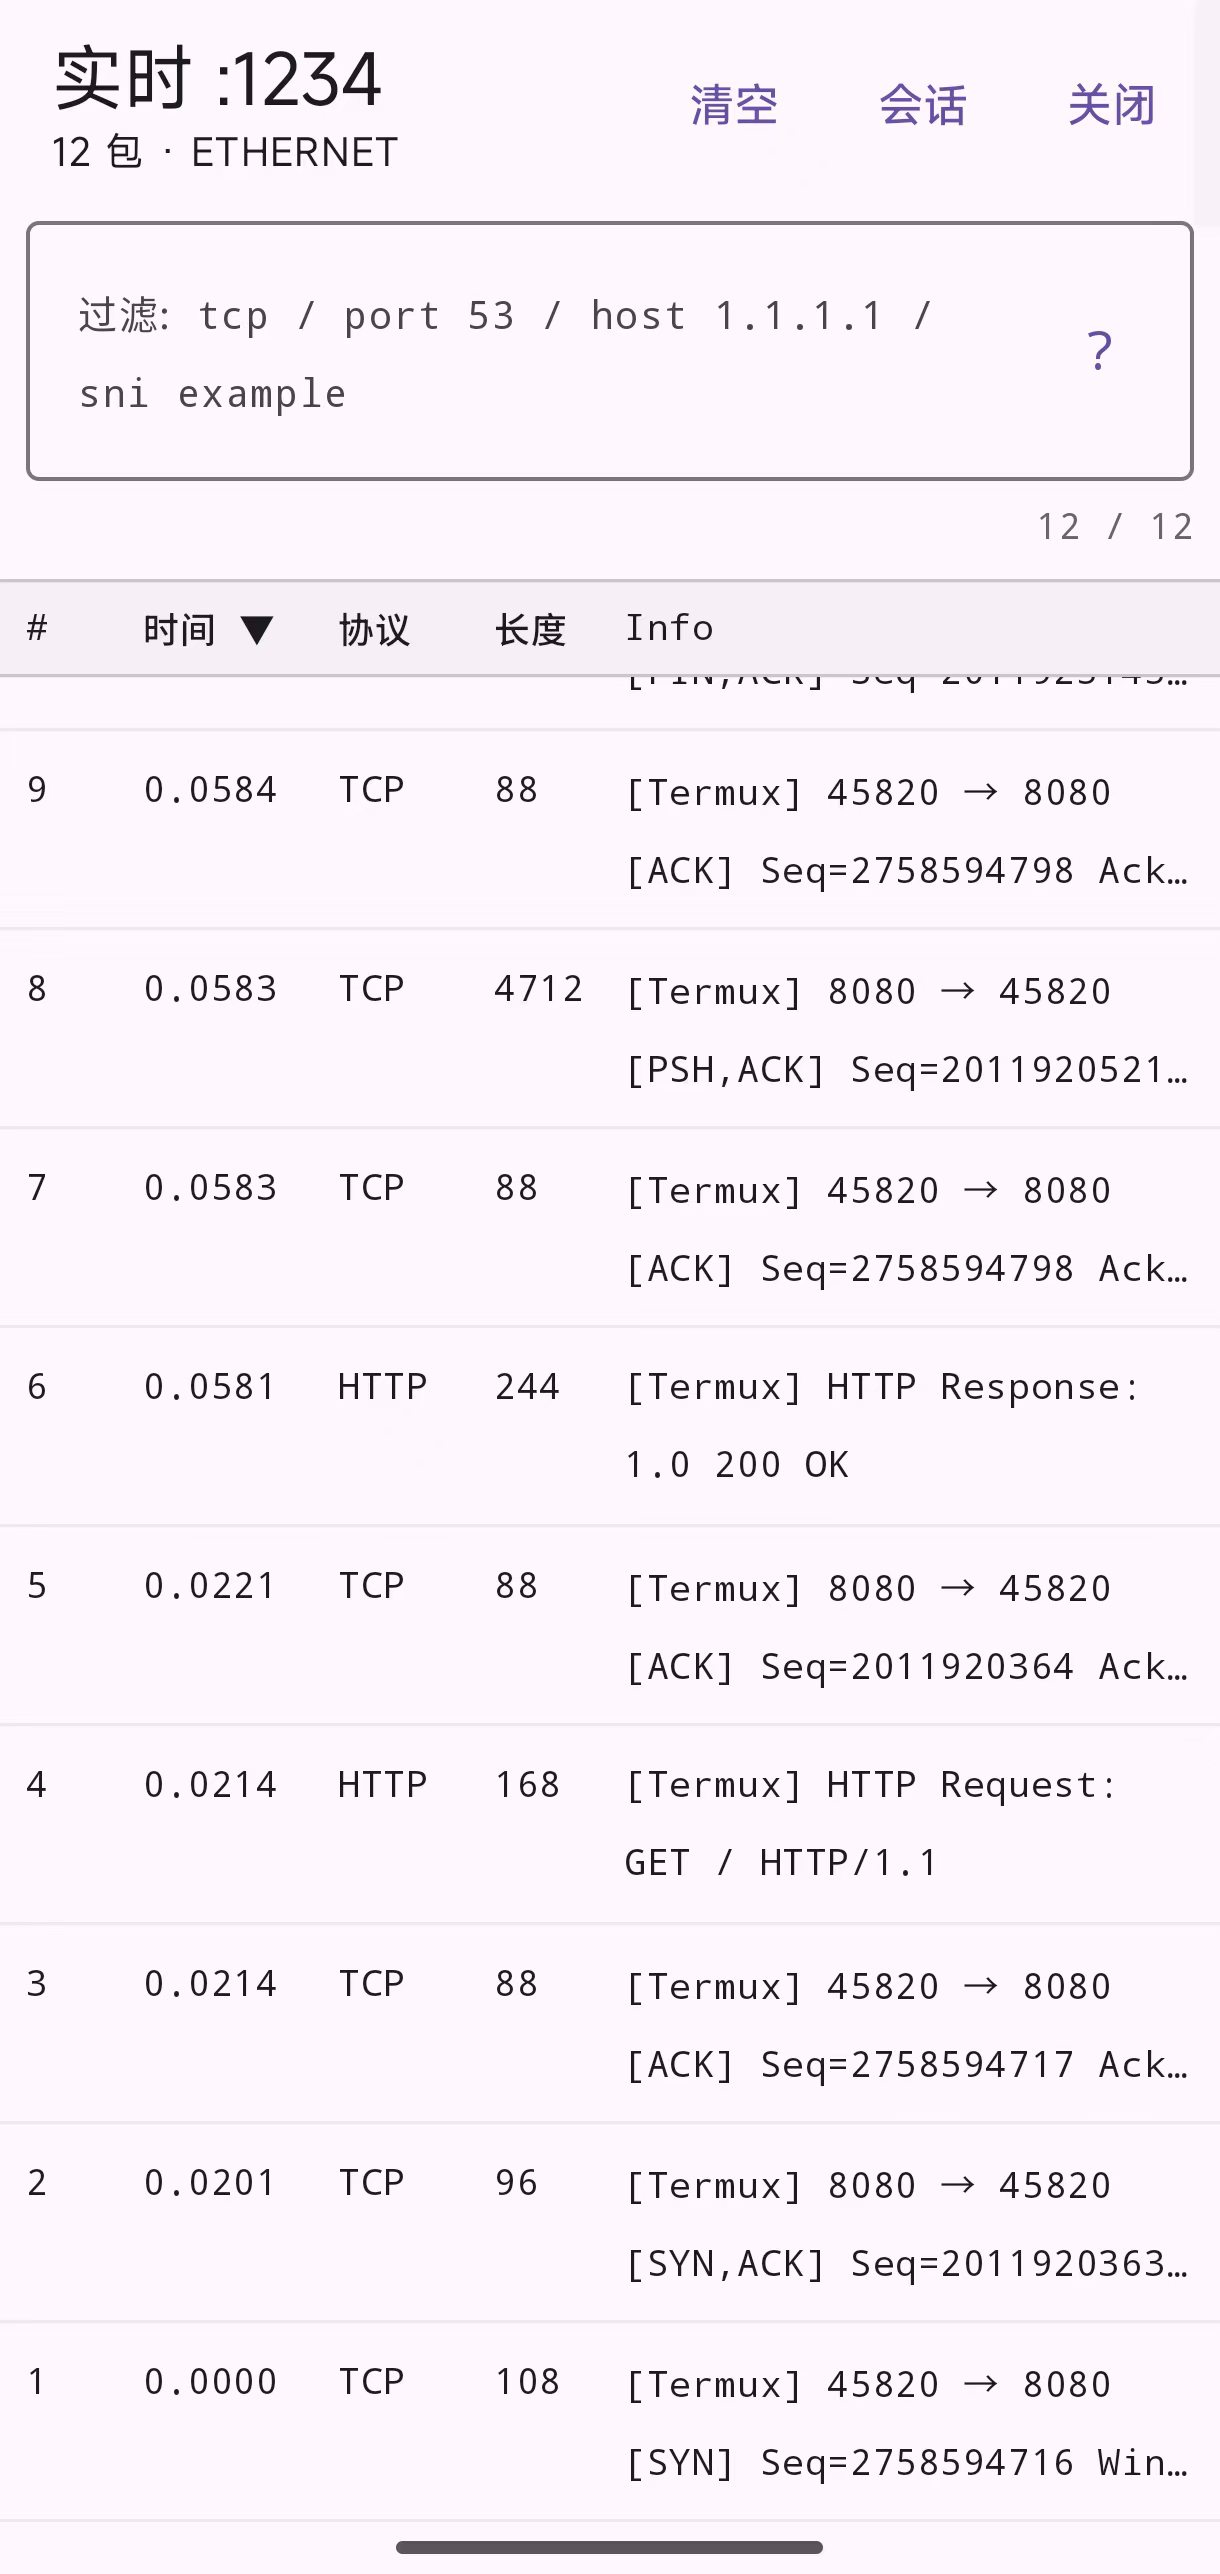Open packet 8 with length 4712
This screenshot has height=2574, width=1220.
pos(610,1029)
